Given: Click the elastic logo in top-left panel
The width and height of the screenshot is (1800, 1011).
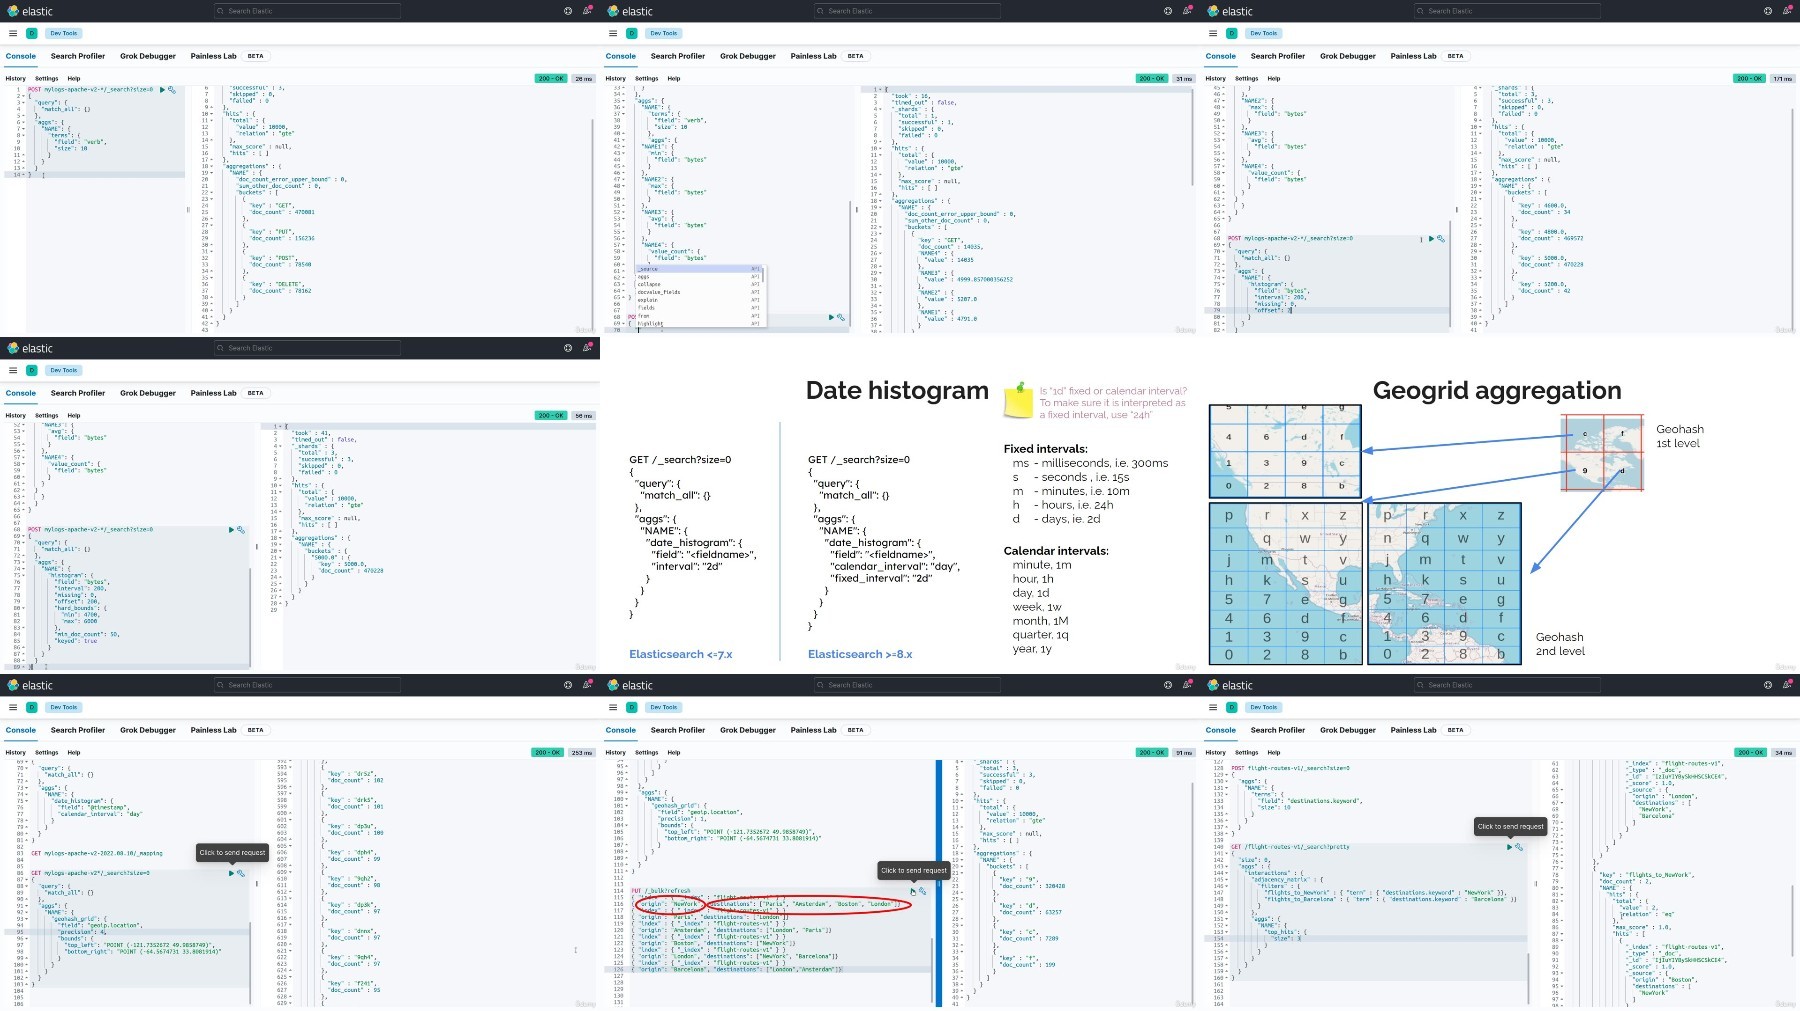Looking at the screenshot, I should click(x=30, y=11).
